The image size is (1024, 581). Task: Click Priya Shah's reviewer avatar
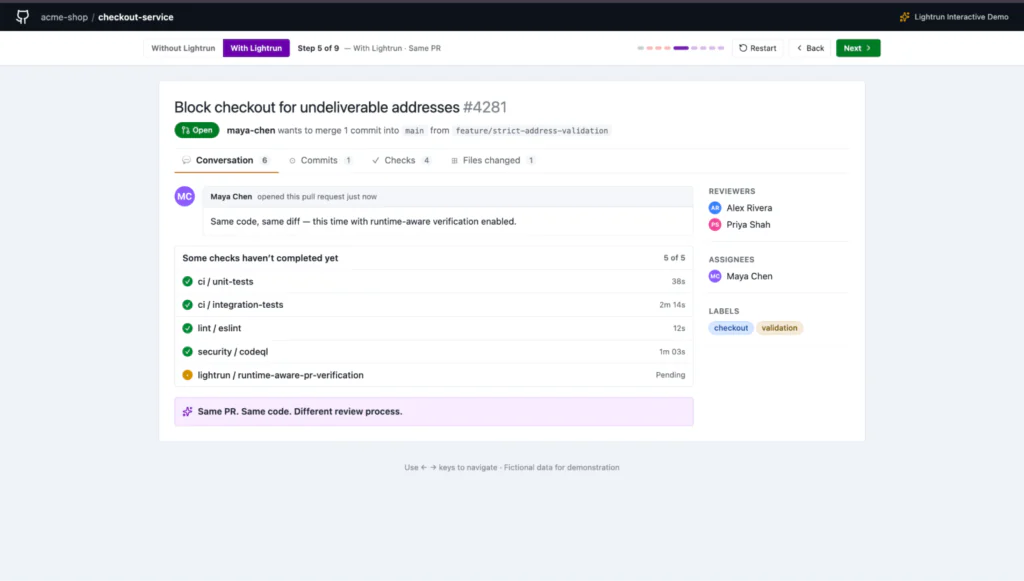coord(715,225)
